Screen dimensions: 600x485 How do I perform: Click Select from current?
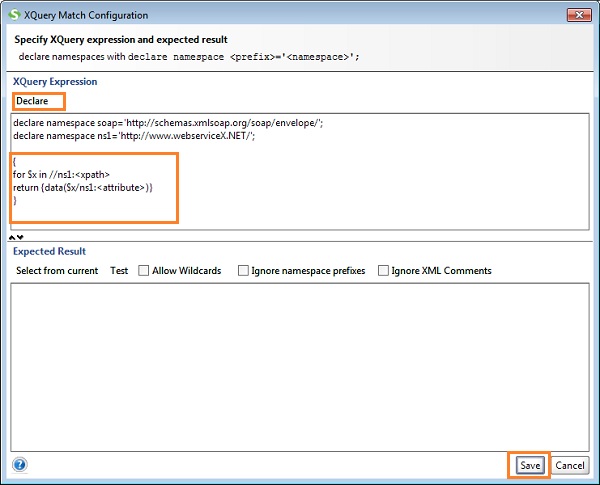pos(57,270)
